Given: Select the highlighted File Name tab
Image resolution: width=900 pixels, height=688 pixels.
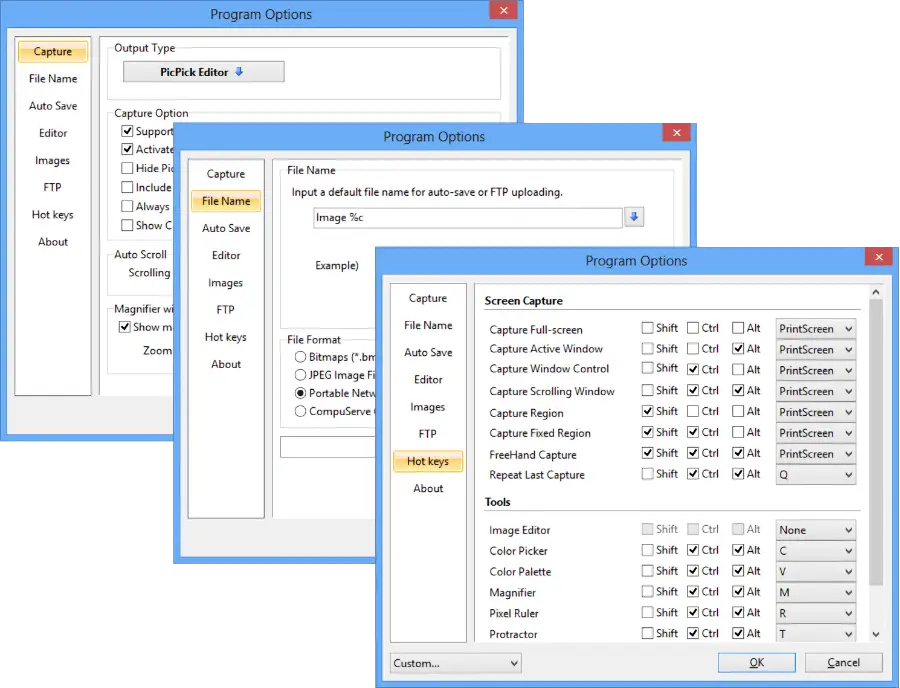Looking at the screenshot, I should [x=226, y=201].
